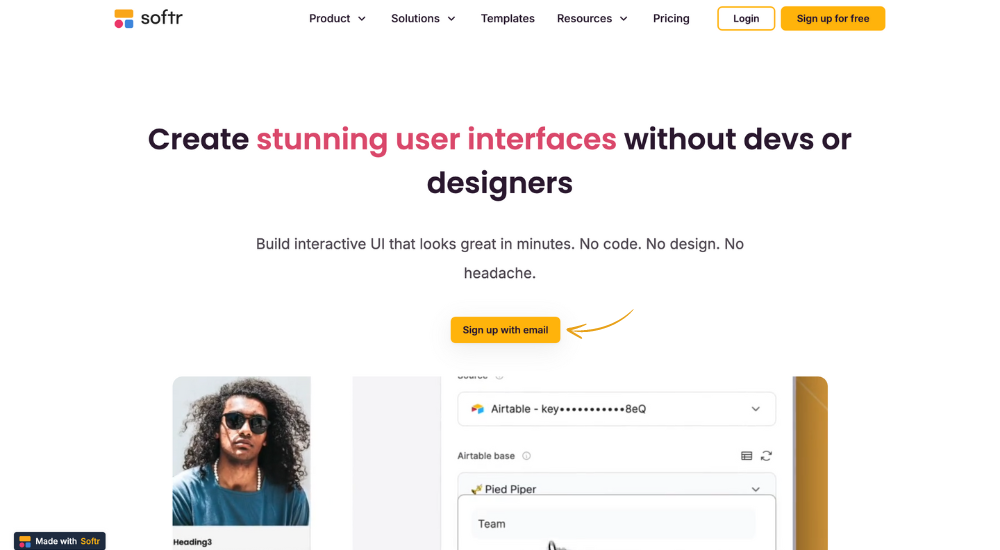Viewport: 1000px width, 550px height.
Task: Go to the Templates page
Action: [x=508, y=19]
